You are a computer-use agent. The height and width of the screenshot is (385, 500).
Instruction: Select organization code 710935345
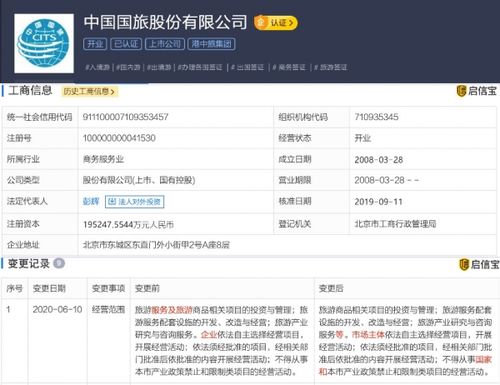[x=376, y=117]
